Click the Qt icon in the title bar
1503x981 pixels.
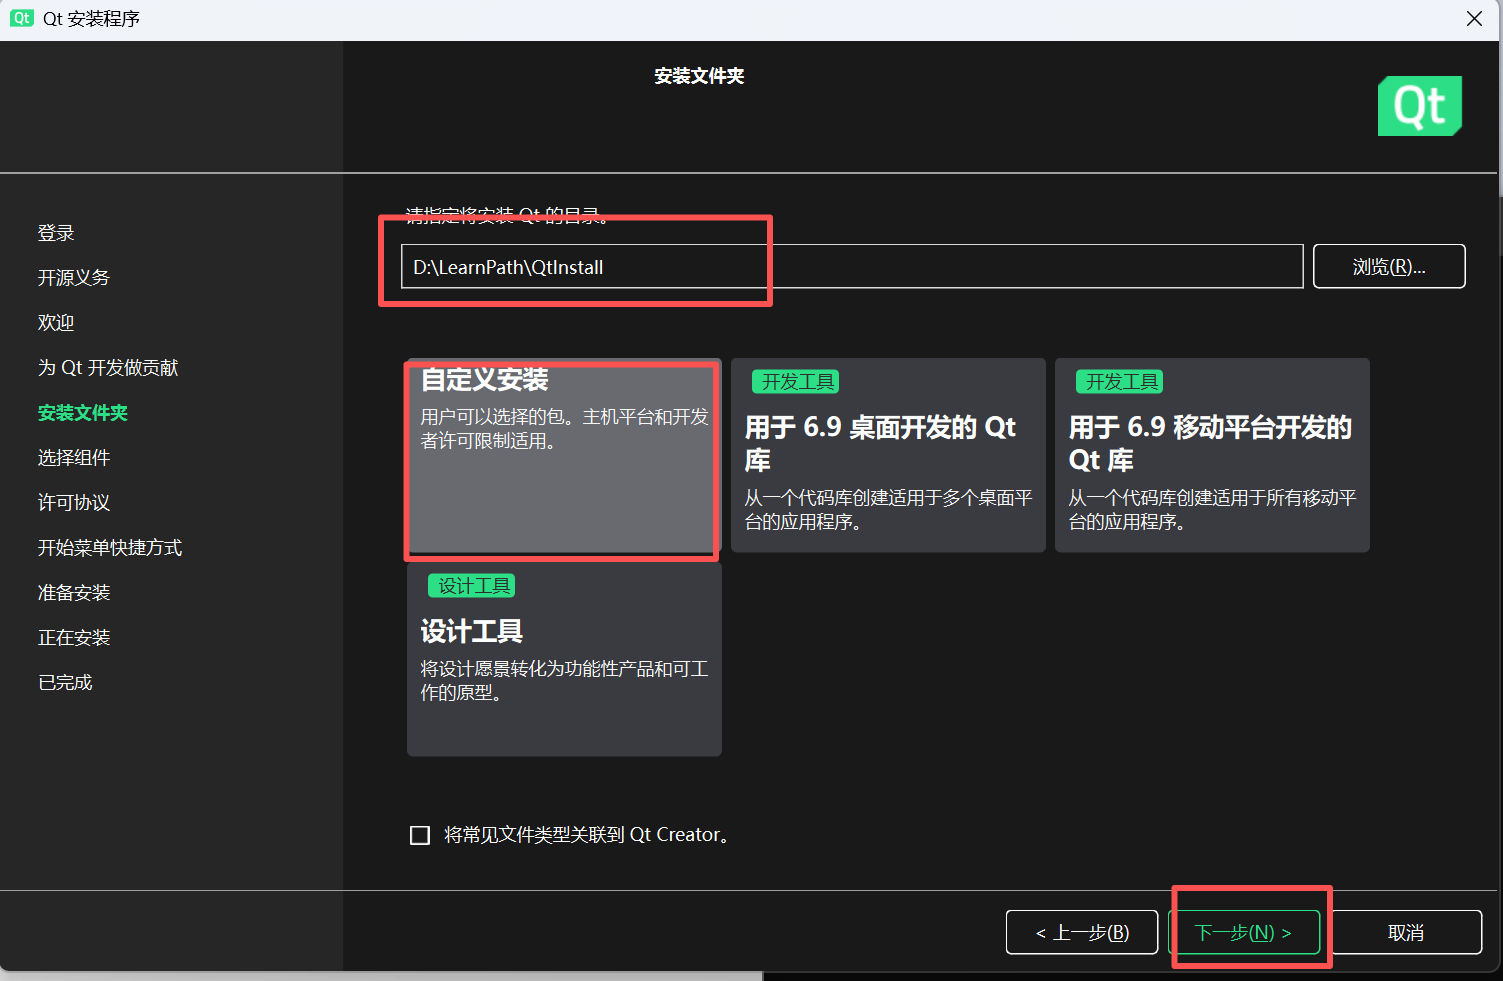[21, 18]
